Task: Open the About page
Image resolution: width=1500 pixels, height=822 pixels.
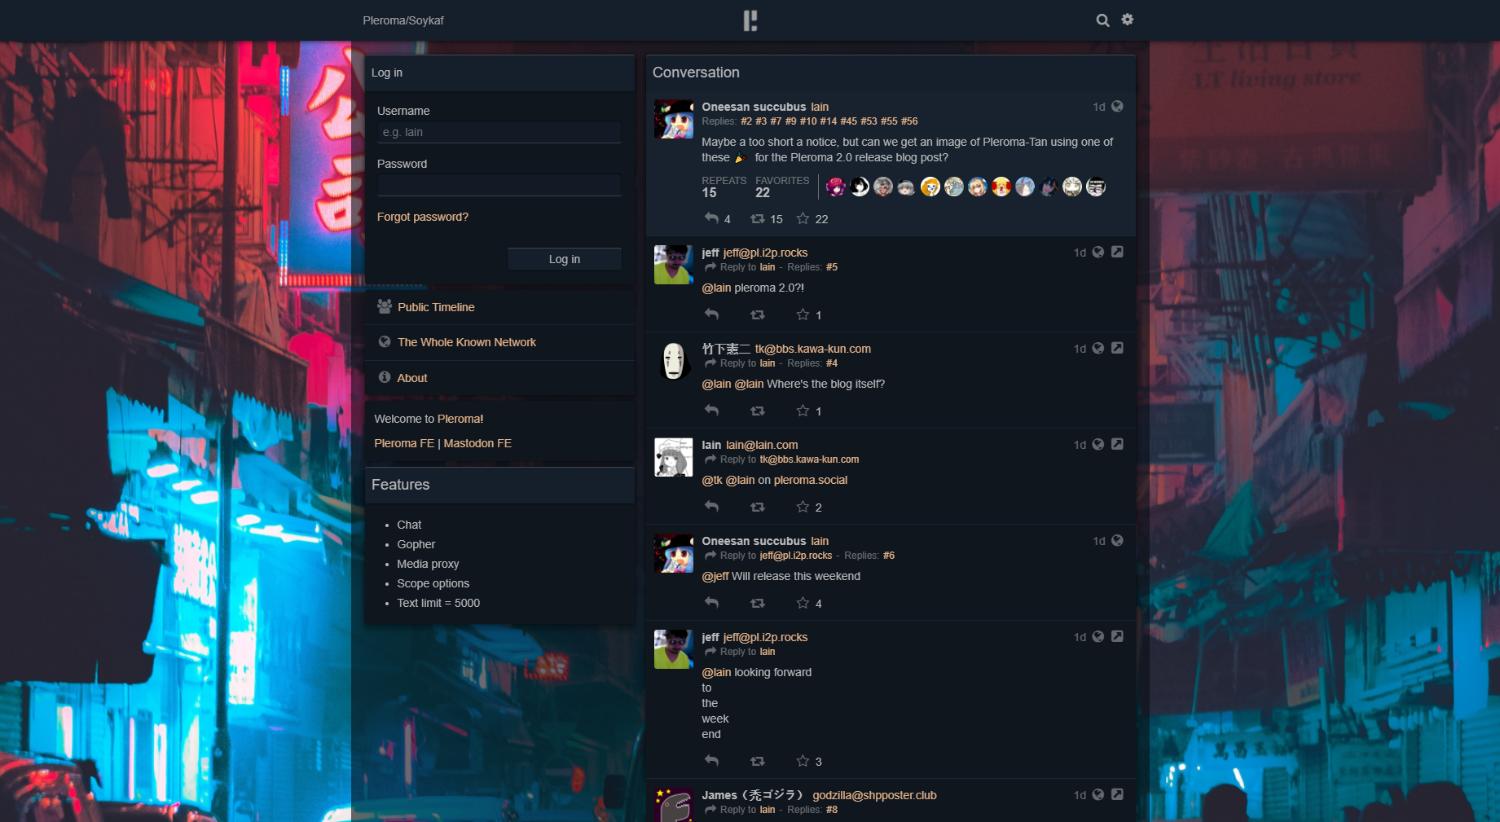Action: (412, 378)
